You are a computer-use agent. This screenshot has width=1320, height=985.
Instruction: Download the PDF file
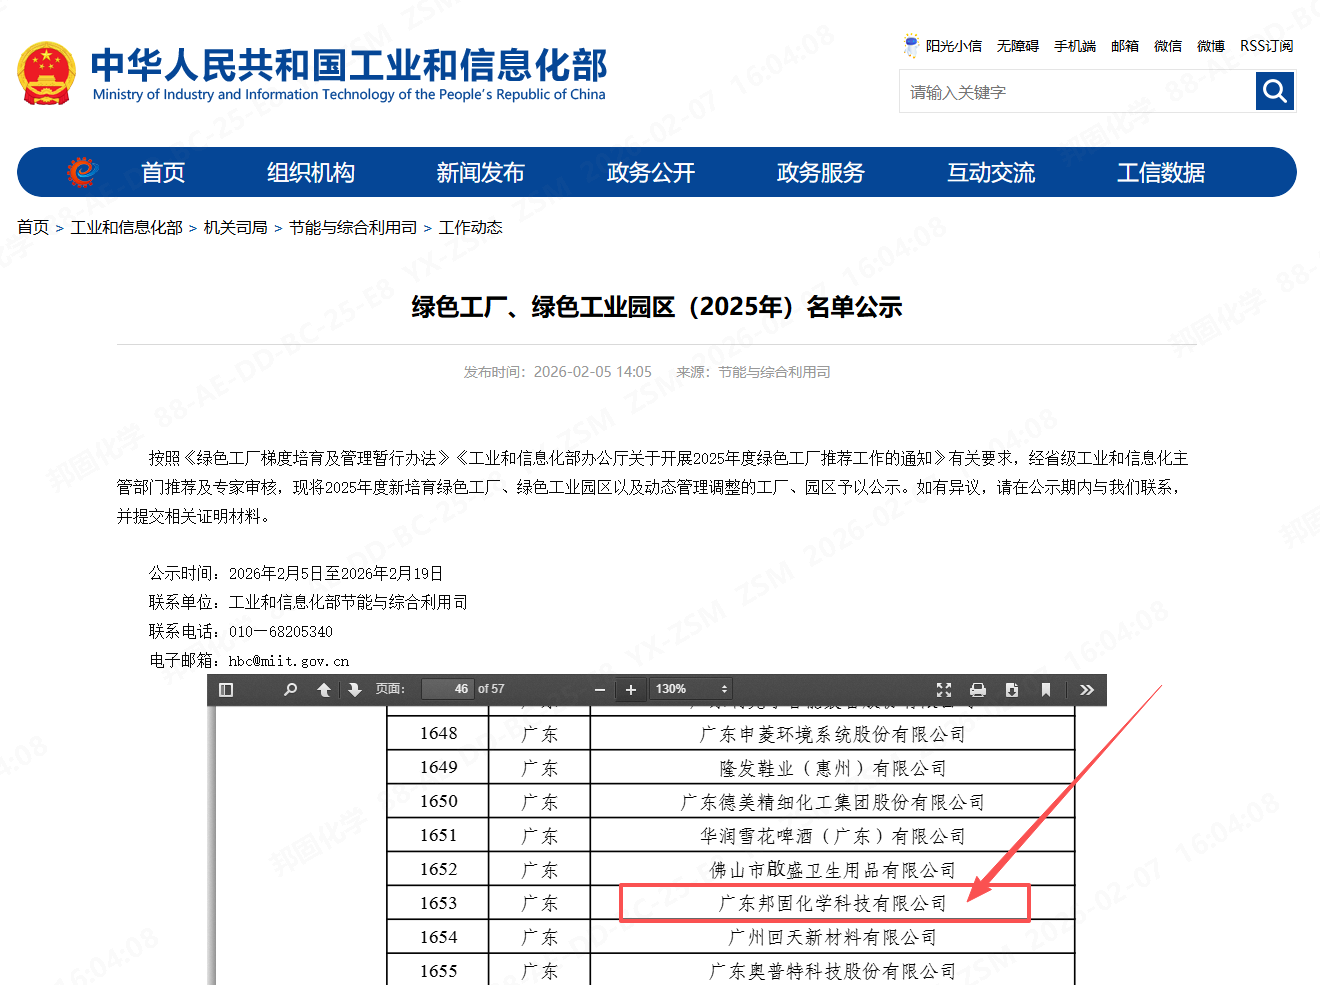1012,690
